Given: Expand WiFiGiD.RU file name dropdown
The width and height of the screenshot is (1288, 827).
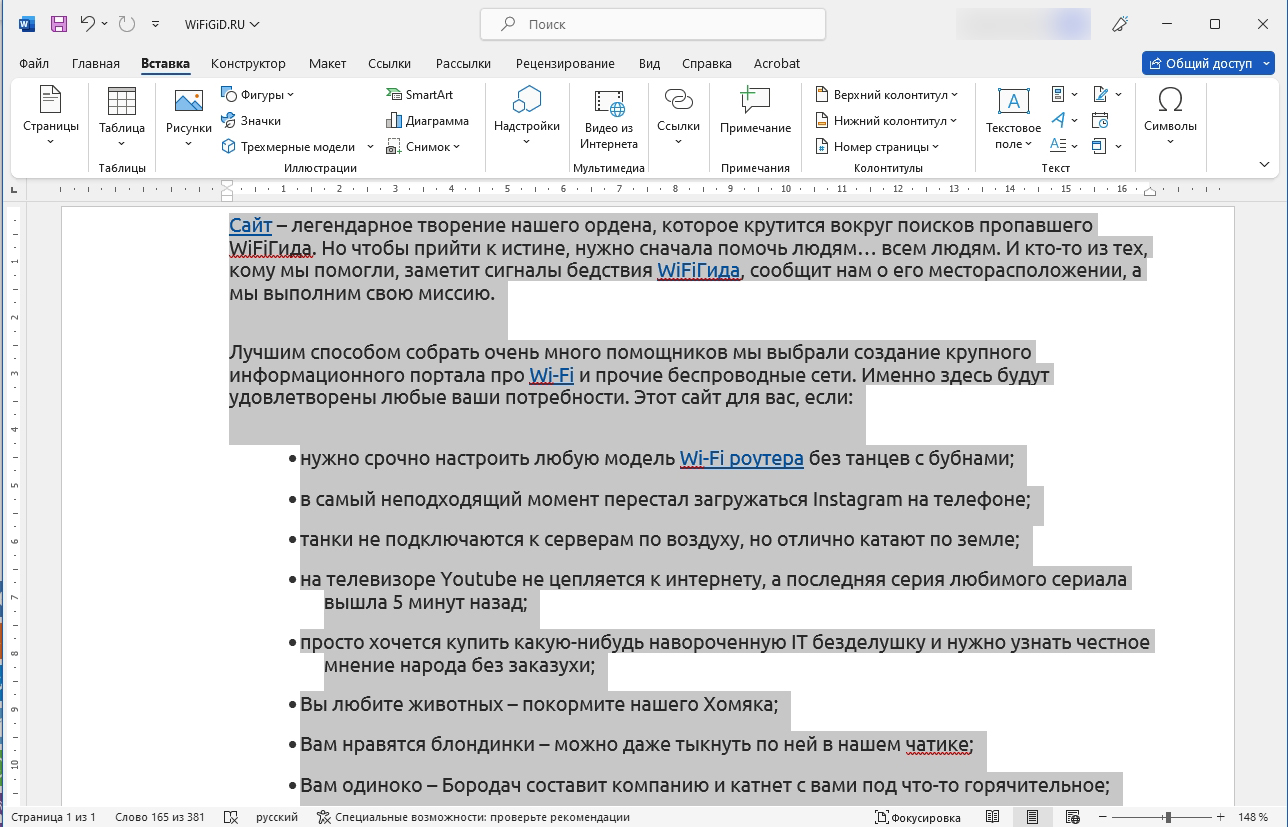Looking at the screenshot, I should [x=254, y=24].
